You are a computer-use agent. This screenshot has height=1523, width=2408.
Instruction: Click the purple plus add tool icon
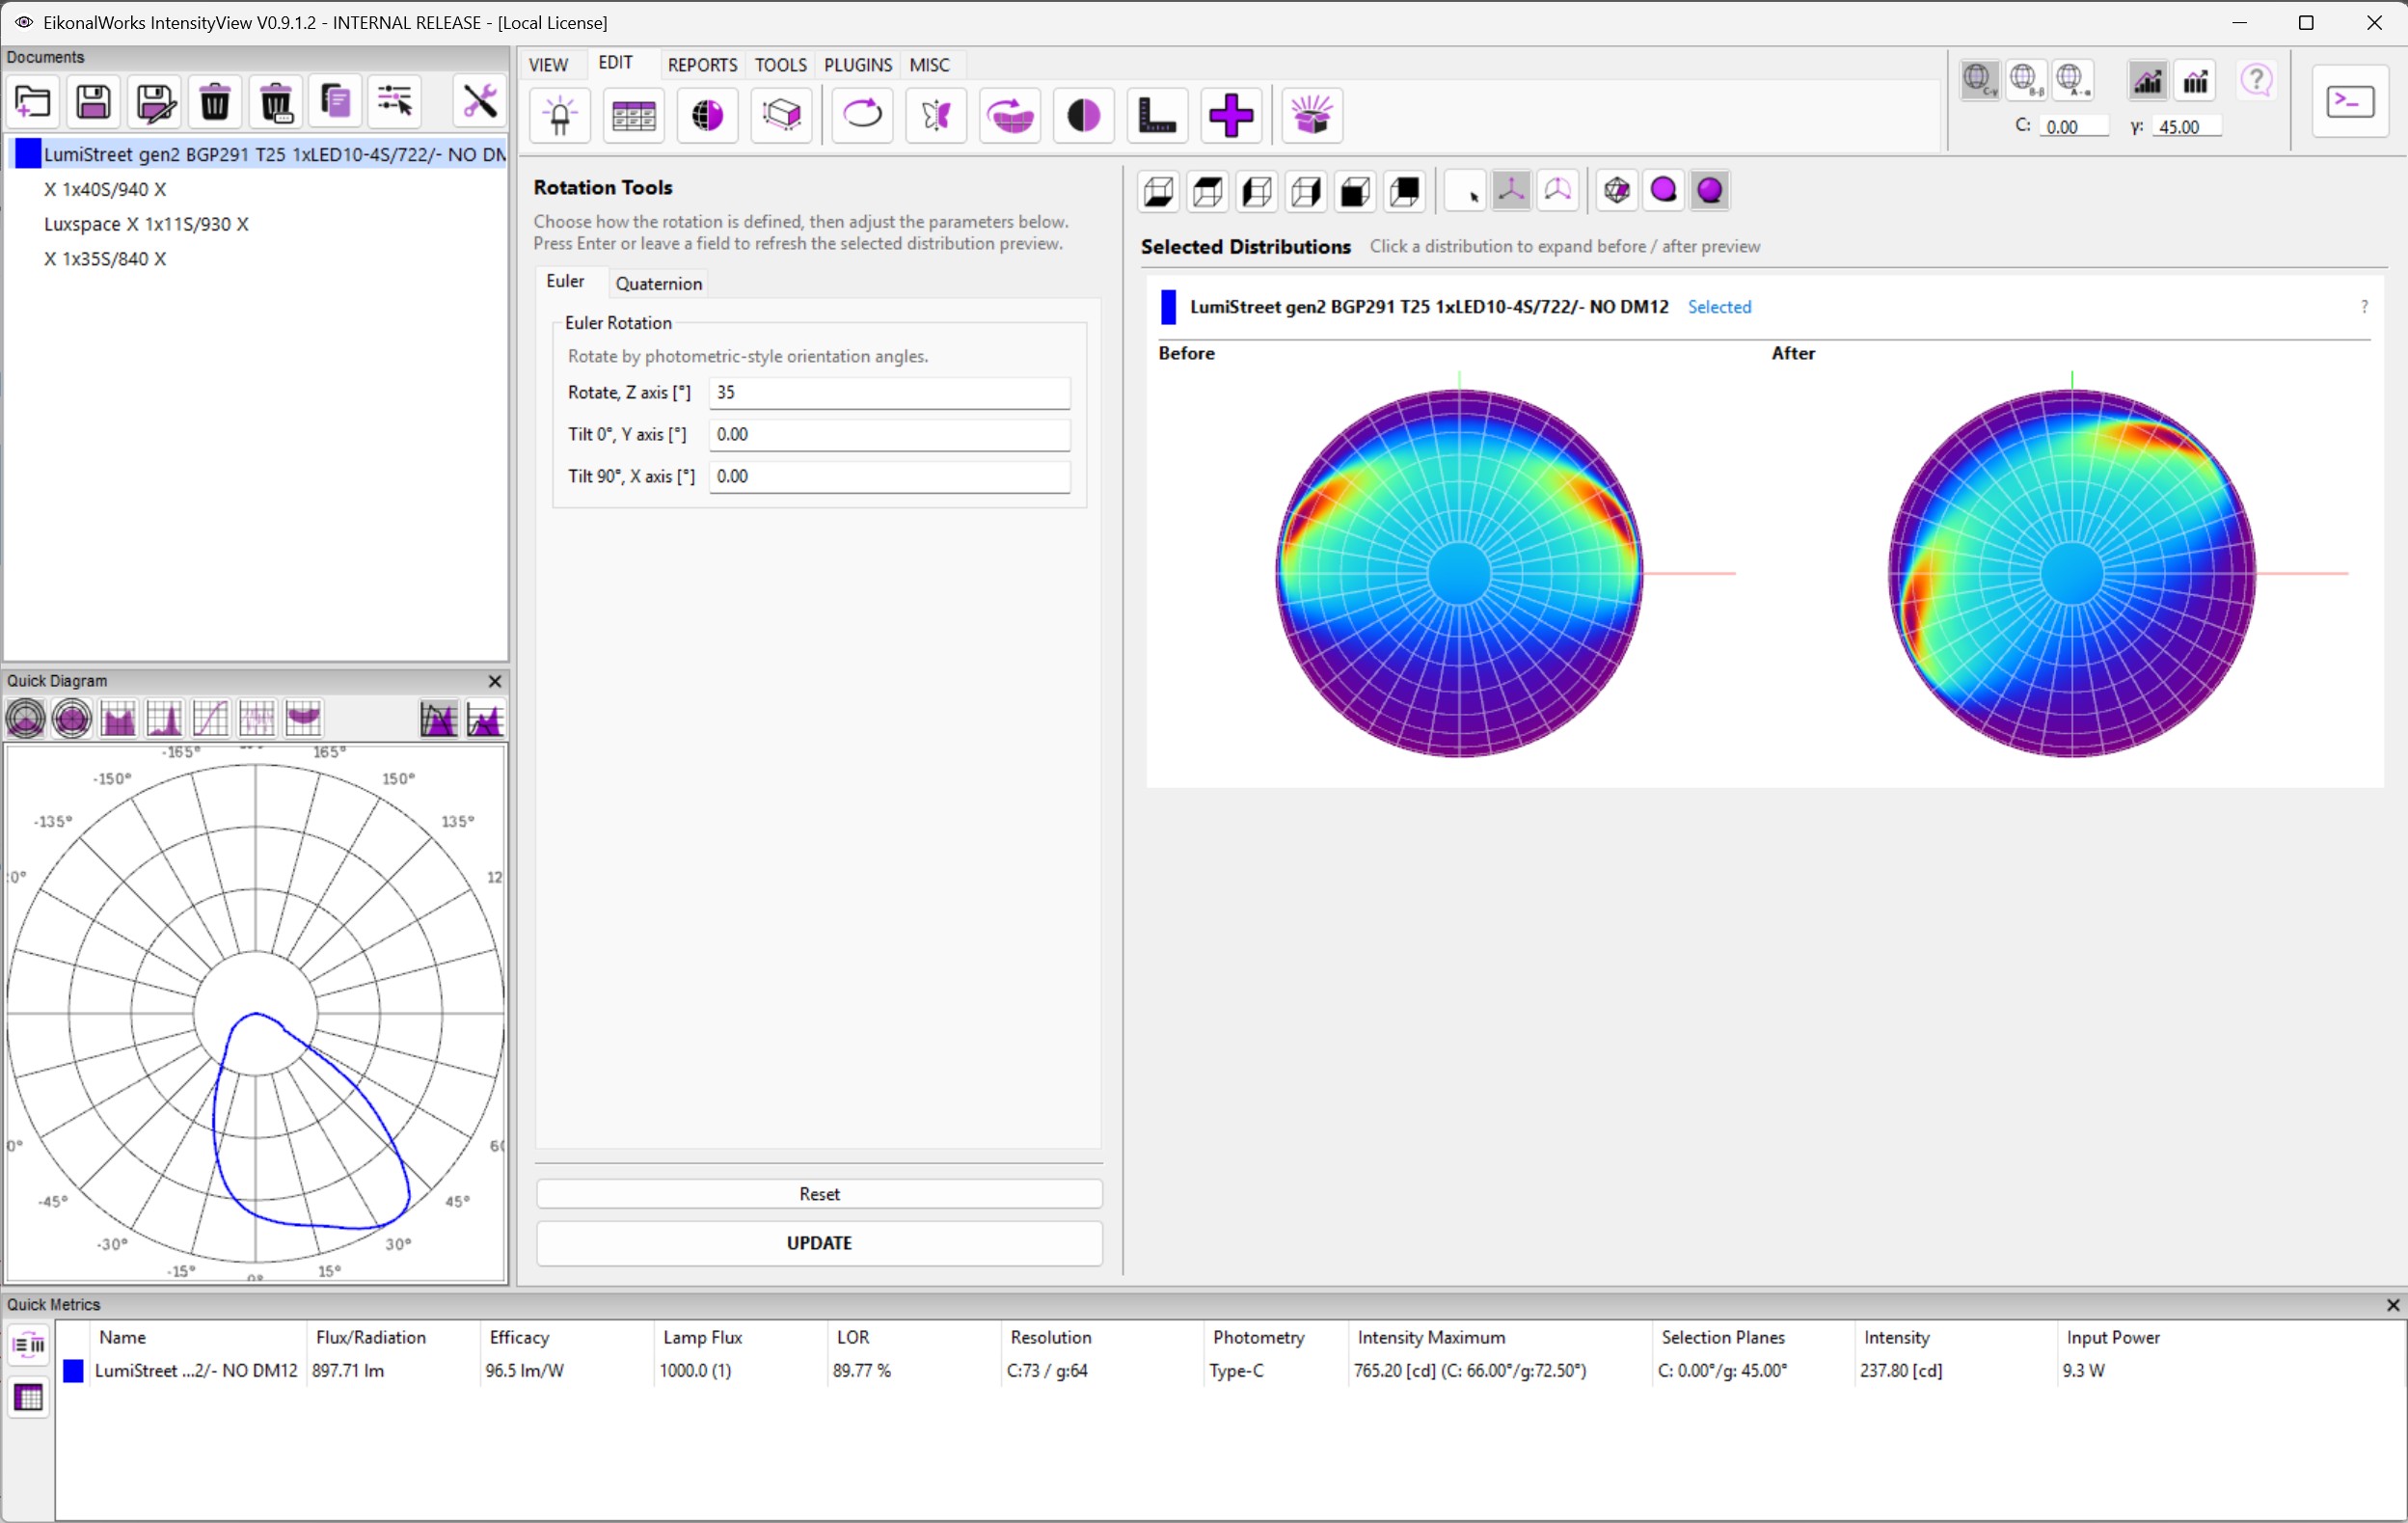[x=1231, y=115]
